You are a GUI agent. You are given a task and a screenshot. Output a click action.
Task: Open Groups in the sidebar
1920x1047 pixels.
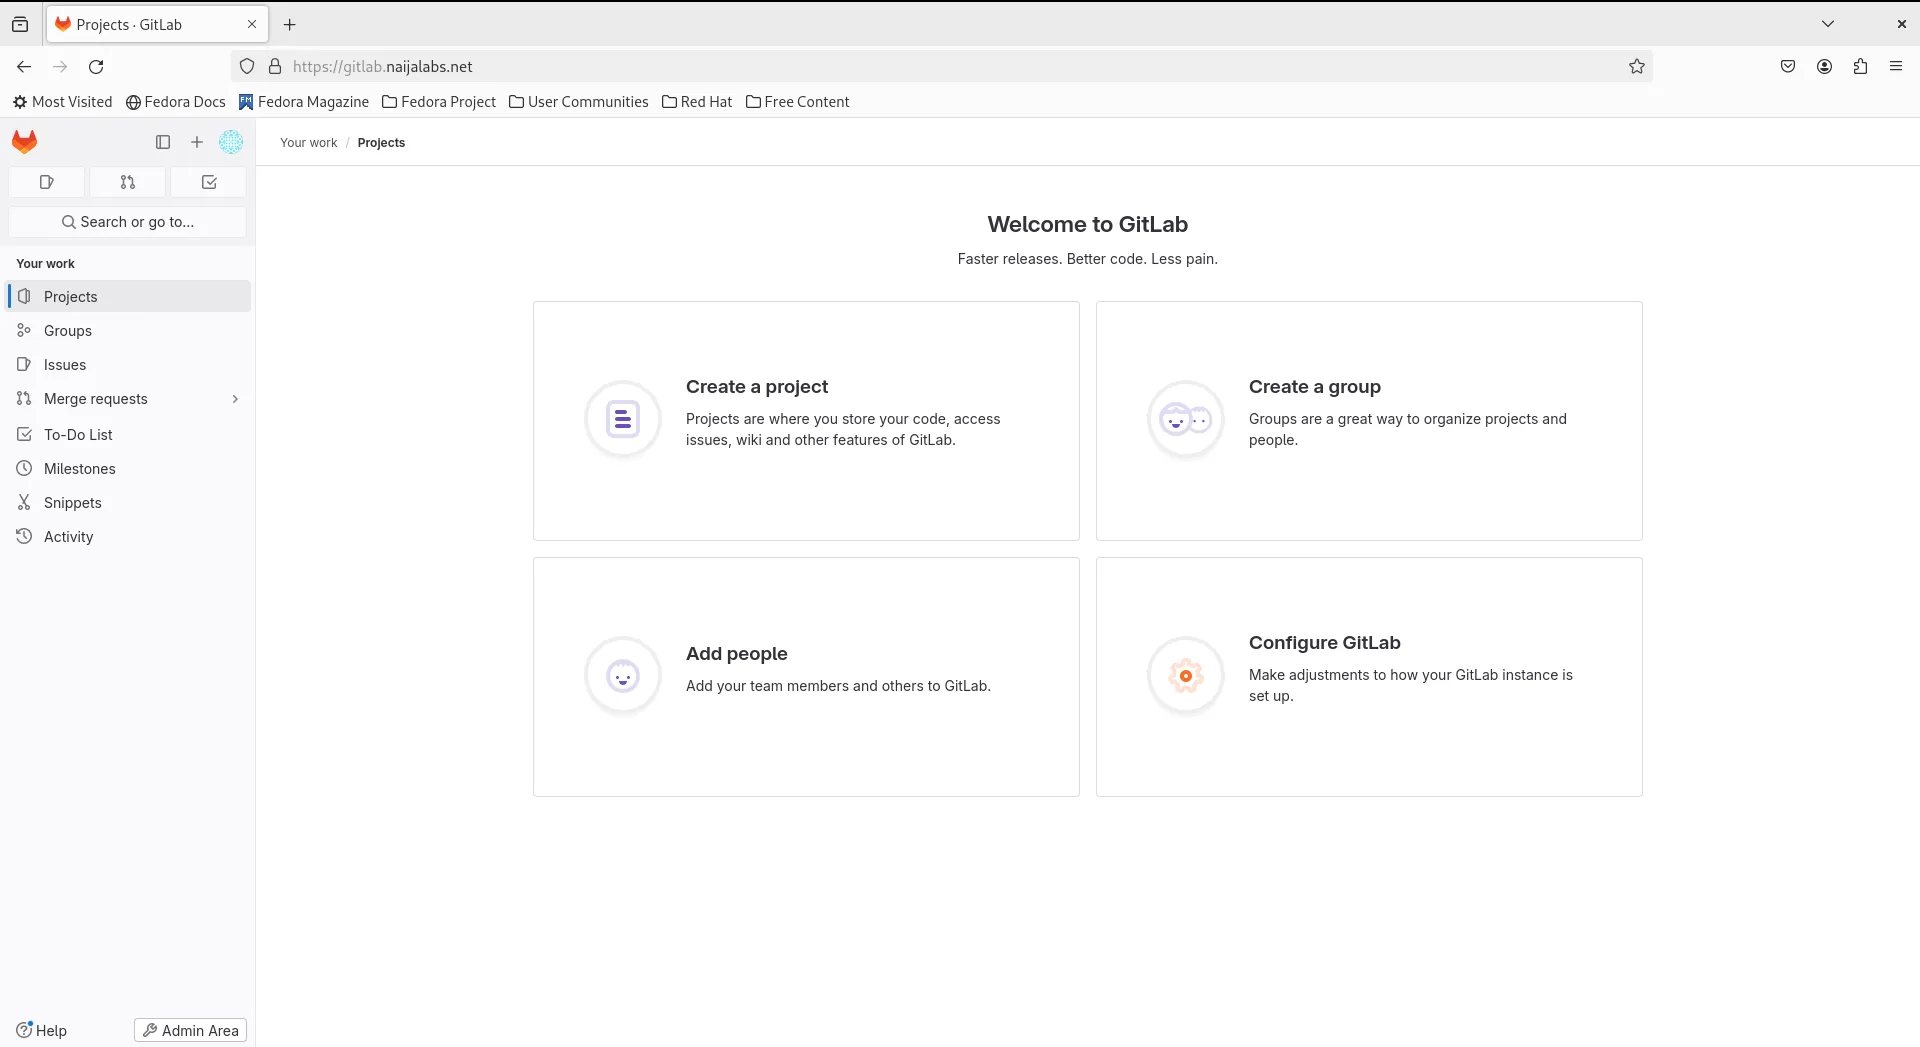coord(129,331)
